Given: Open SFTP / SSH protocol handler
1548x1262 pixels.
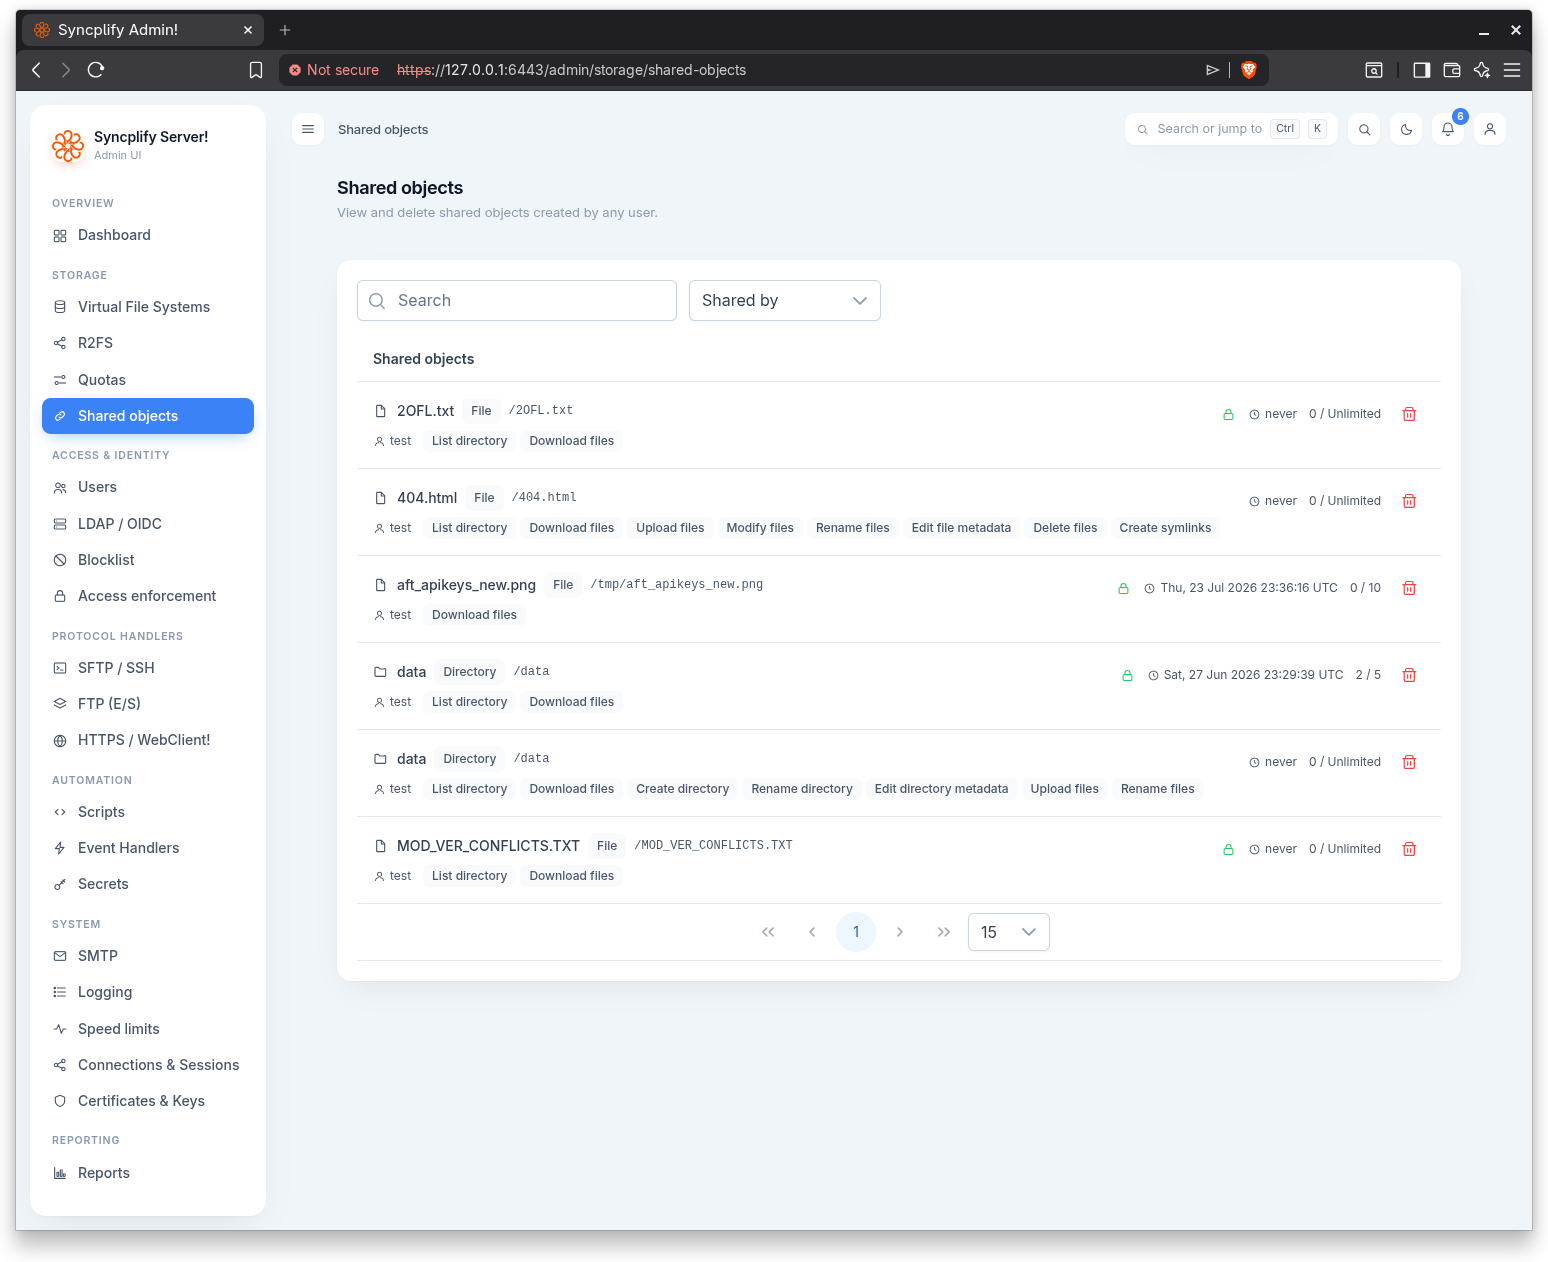Looking at the screenshot, I should click(148, 668).
